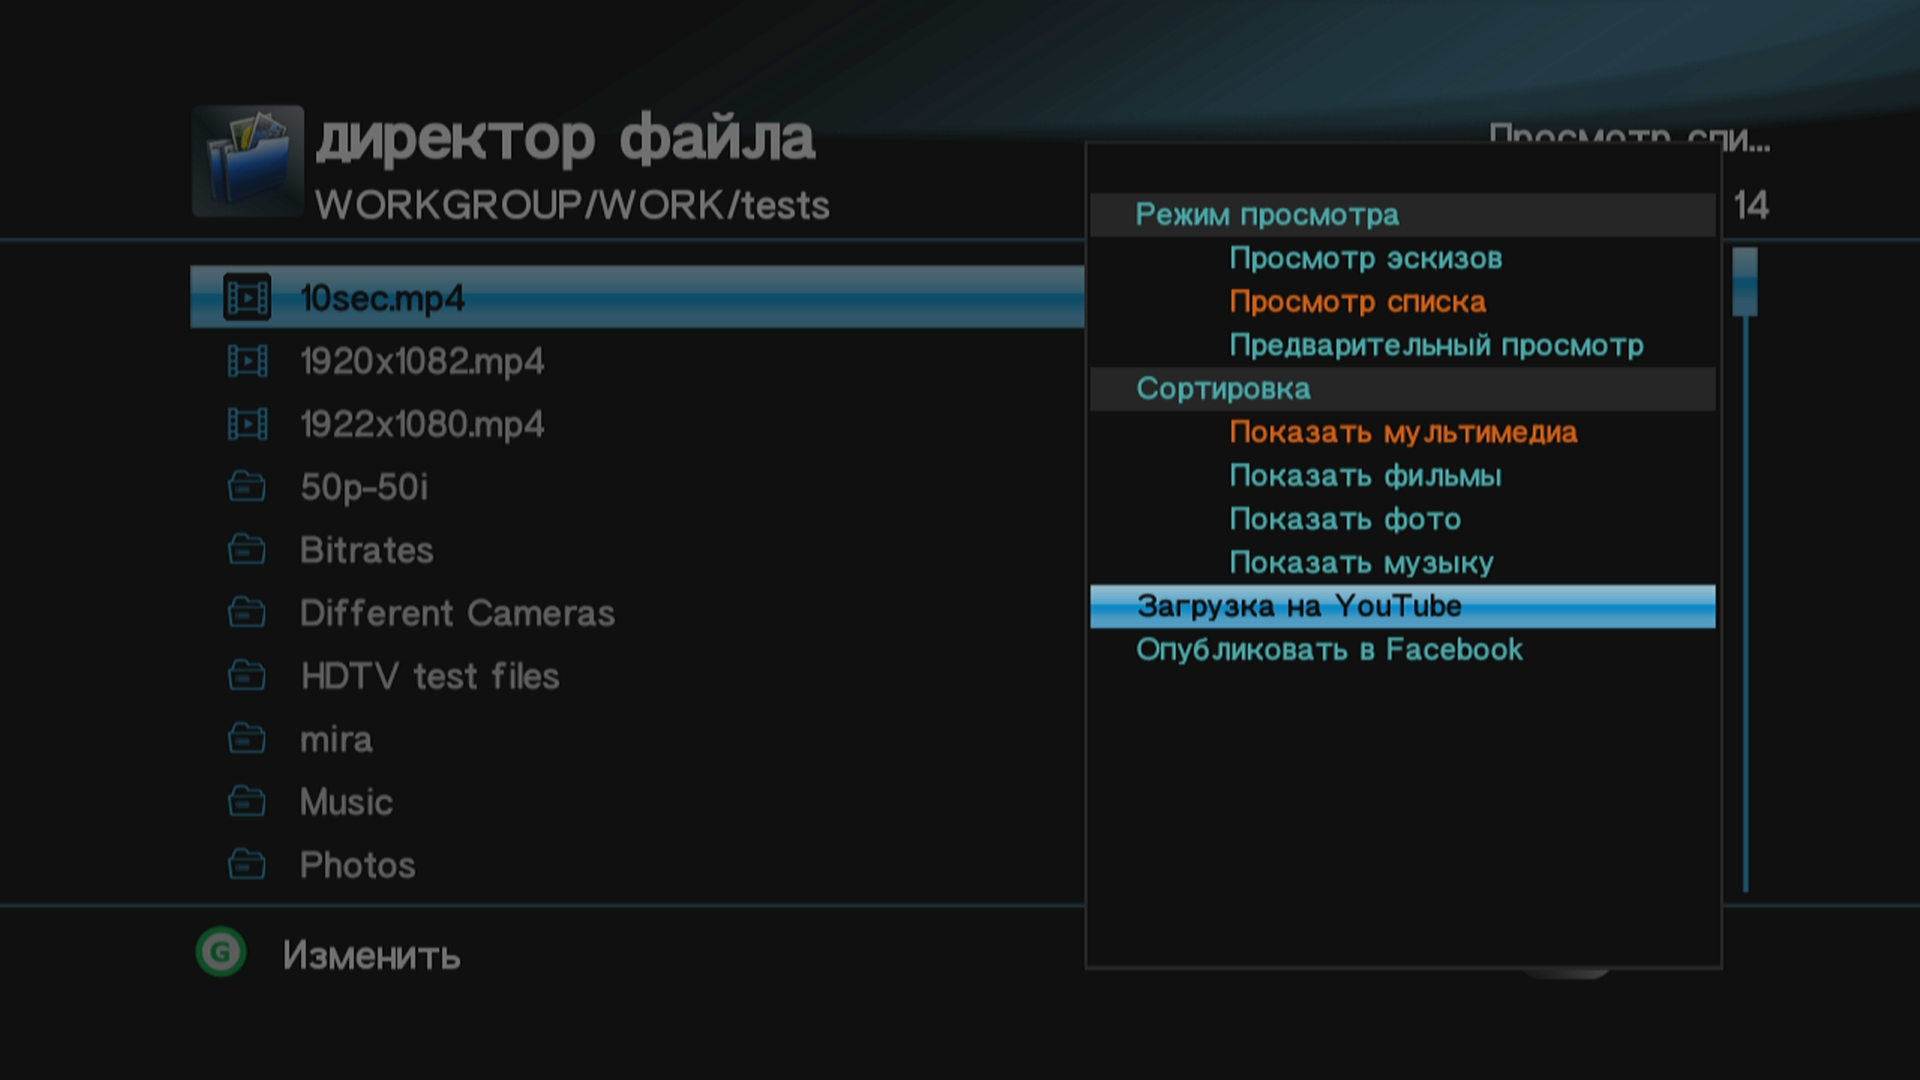Click the file director folder icon in the header
Image resolution: width=1920 pixels, height=1080 pixels.
[247, 162]
